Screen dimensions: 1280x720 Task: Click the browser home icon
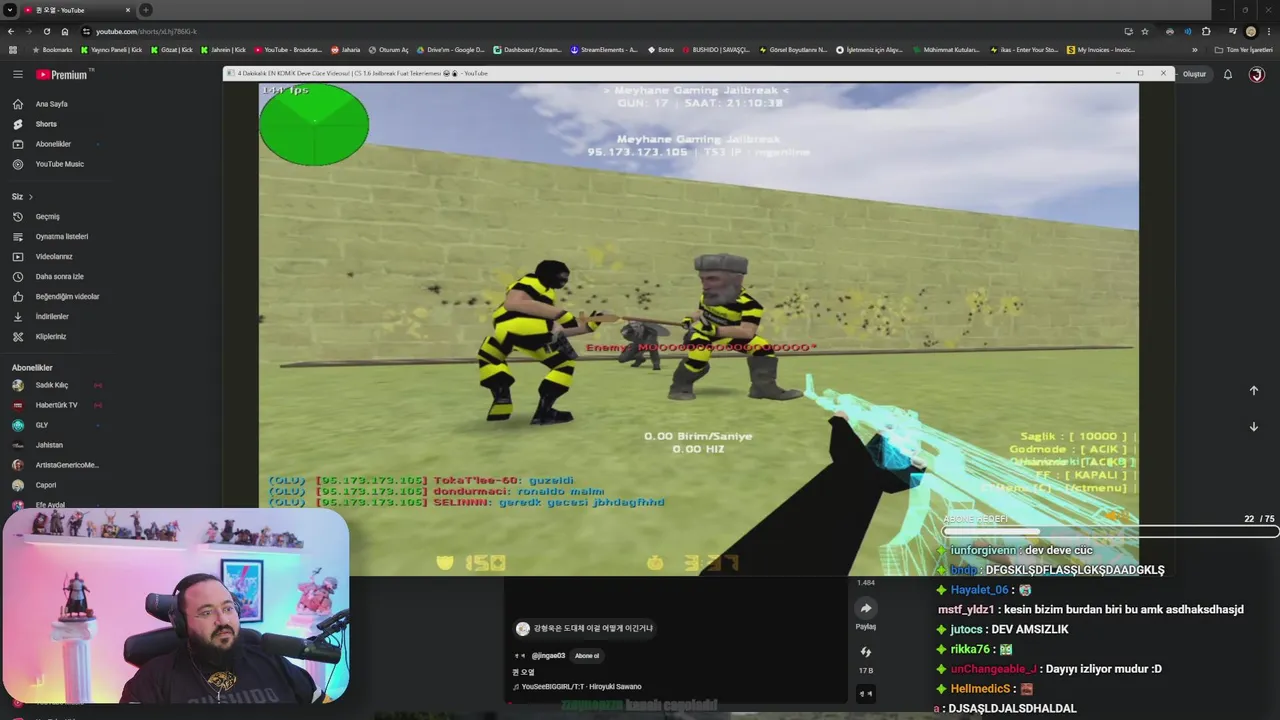point(65,31)
